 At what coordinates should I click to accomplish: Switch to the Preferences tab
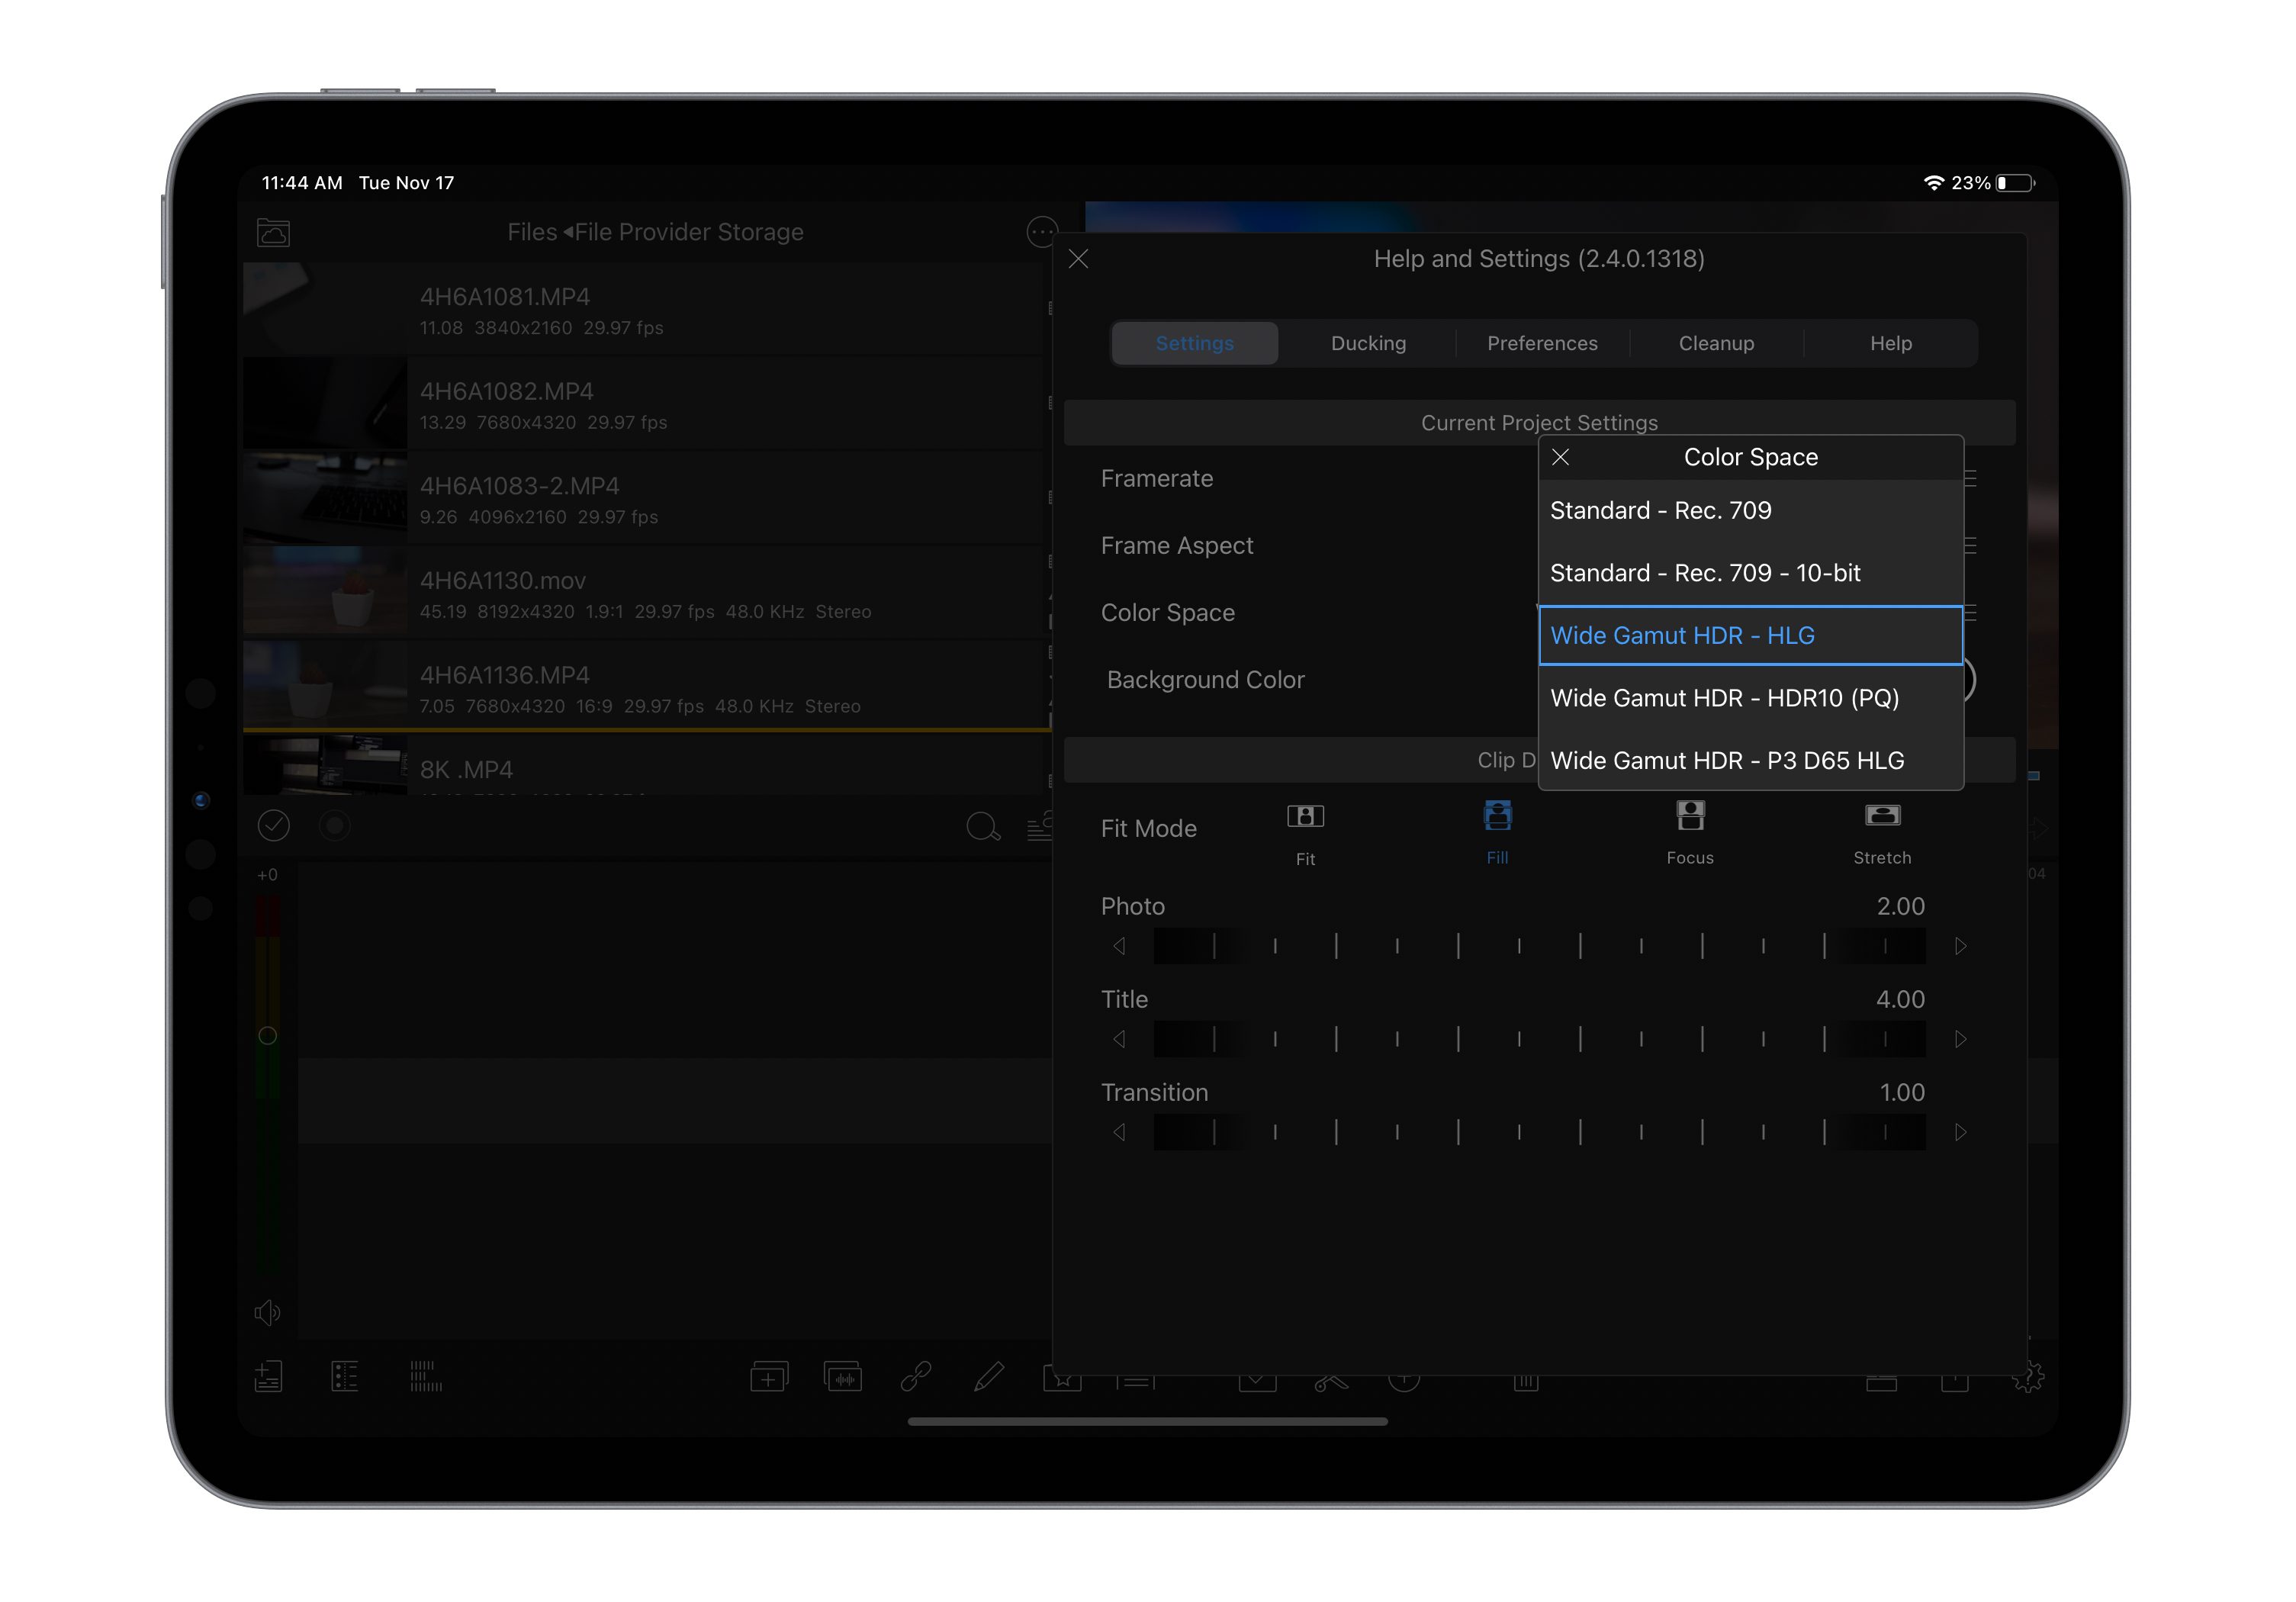click(x=1542, y=343)
